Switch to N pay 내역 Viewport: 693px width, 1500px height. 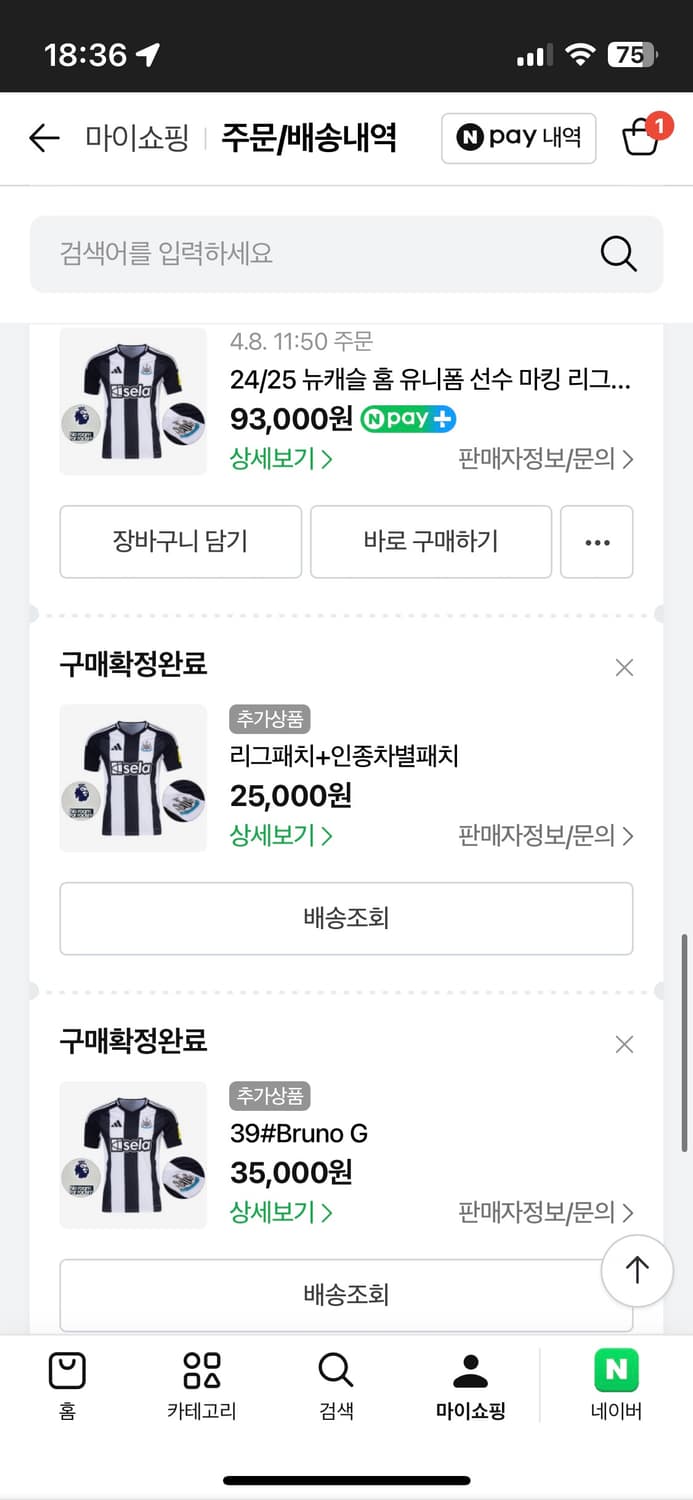518,138
